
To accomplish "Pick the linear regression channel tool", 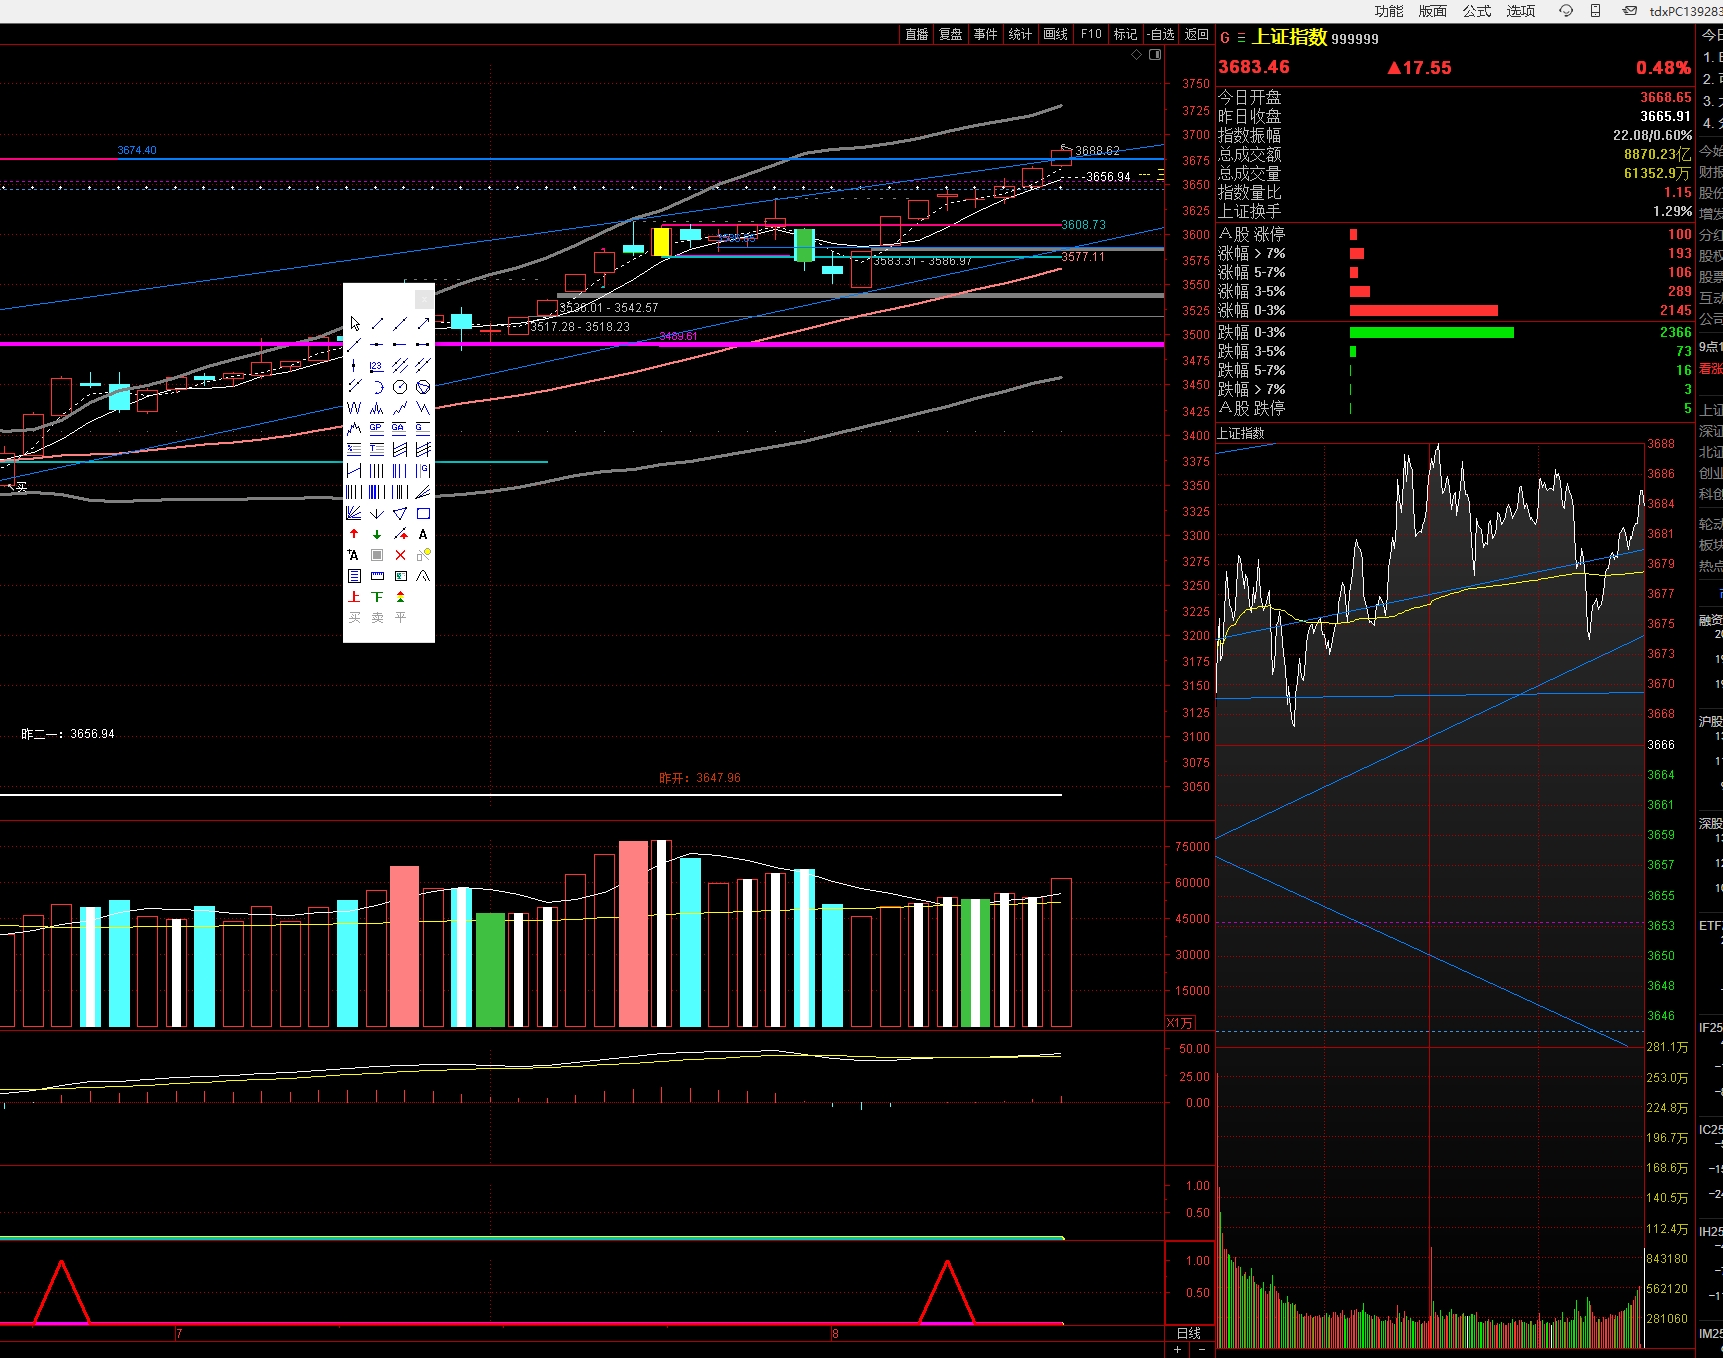I will click(x=400, y=449).
